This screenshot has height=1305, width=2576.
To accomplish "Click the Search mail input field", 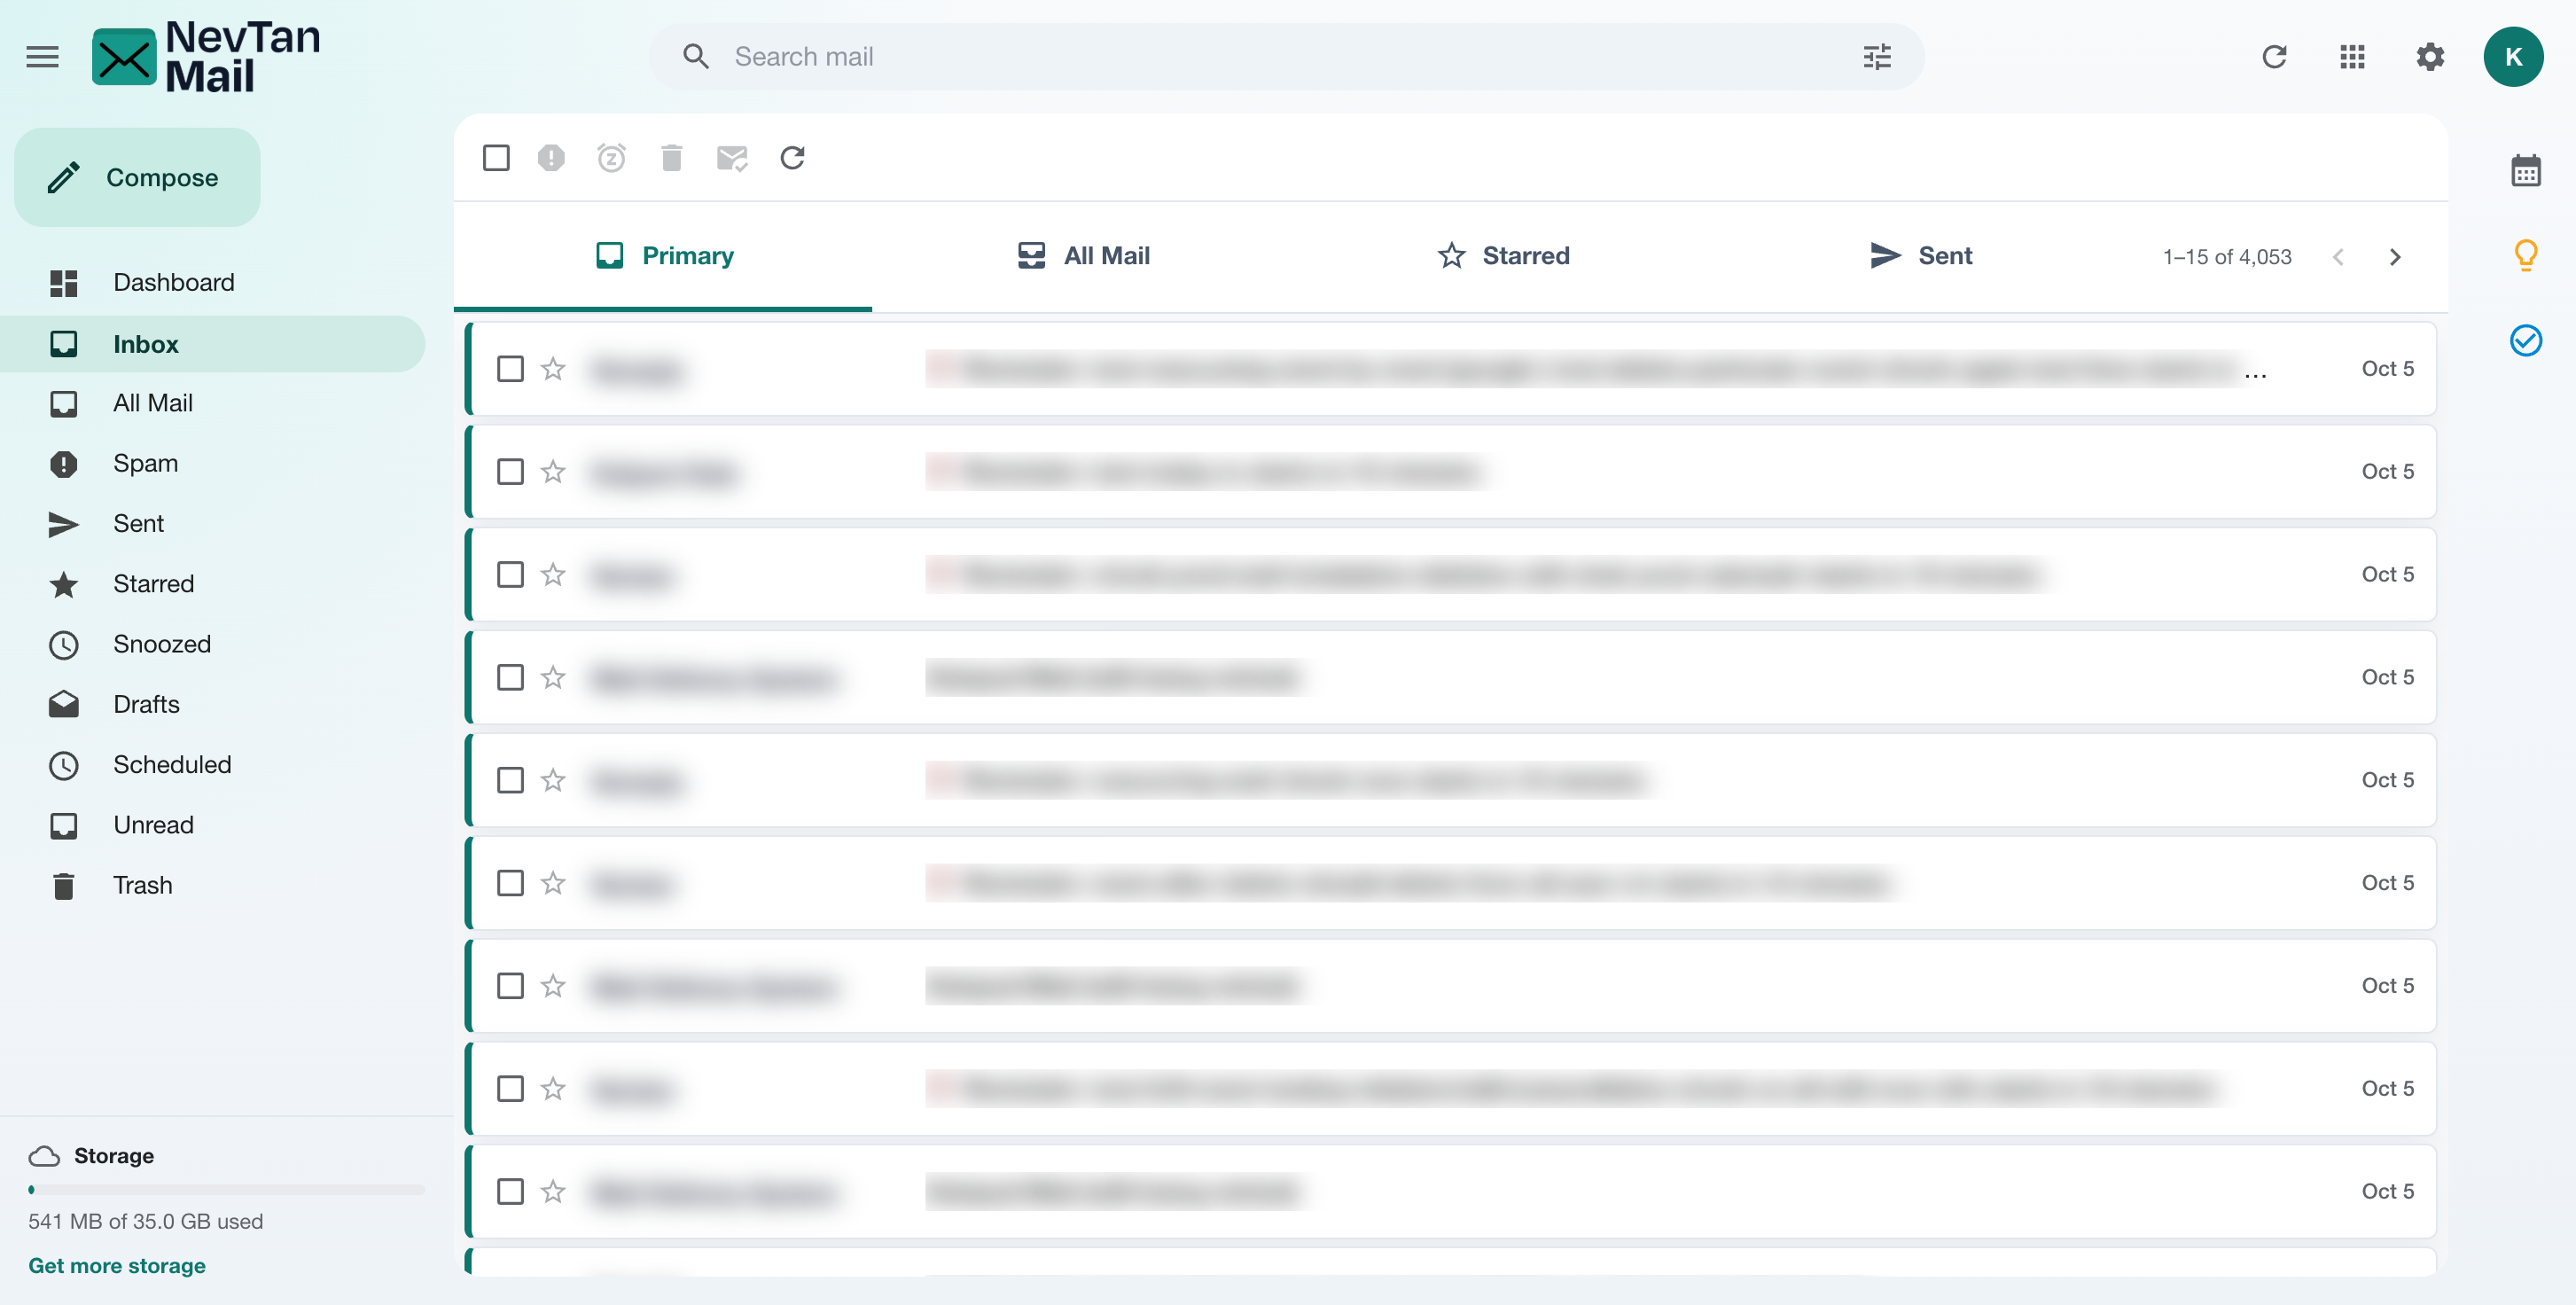I will point(1286,57).
